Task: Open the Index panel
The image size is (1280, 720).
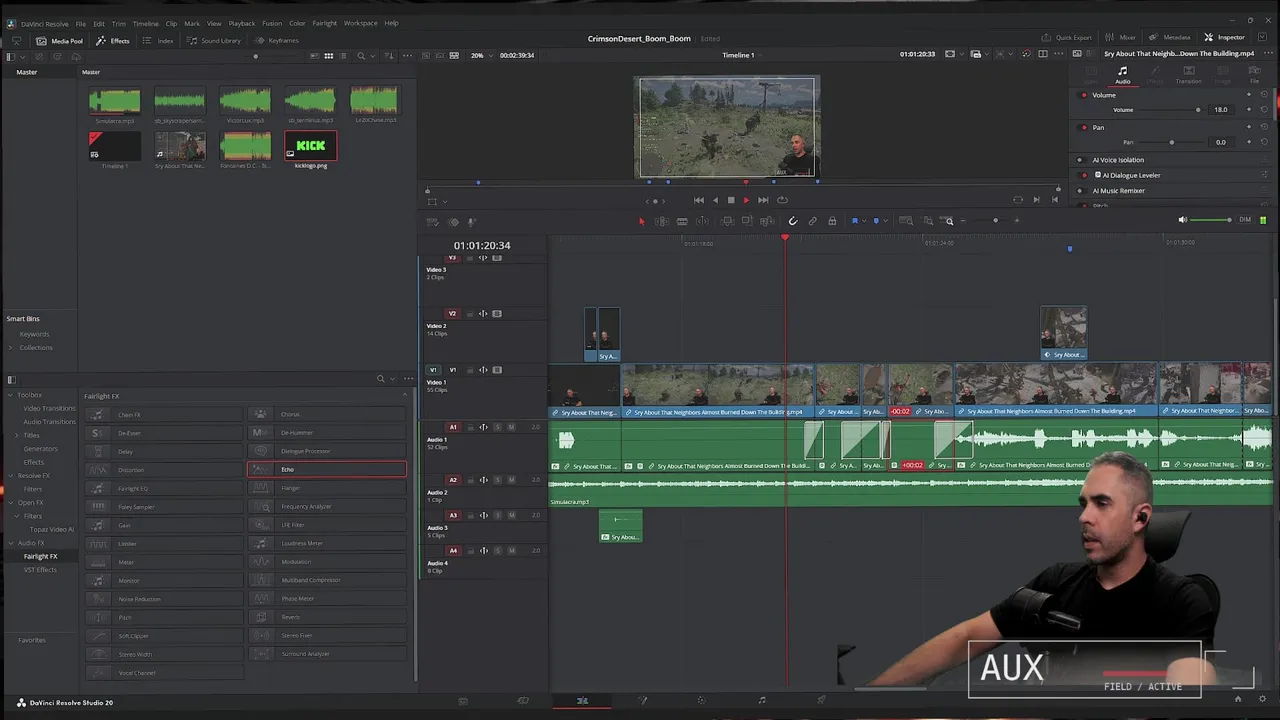Action: 158,41
